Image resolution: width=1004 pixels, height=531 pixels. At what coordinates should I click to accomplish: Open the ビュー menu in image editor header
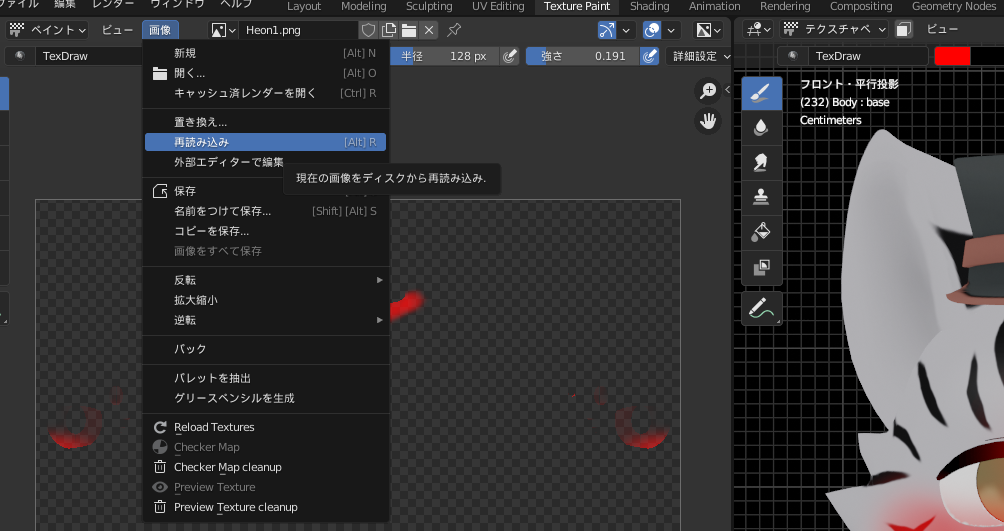click(117, 30)
